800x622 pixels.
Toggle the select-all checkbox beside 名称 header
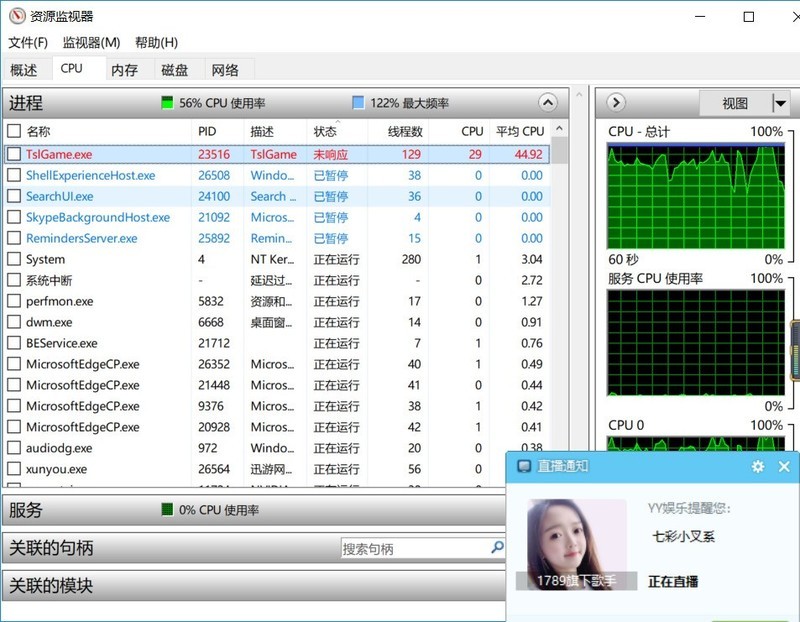[14, 131]
